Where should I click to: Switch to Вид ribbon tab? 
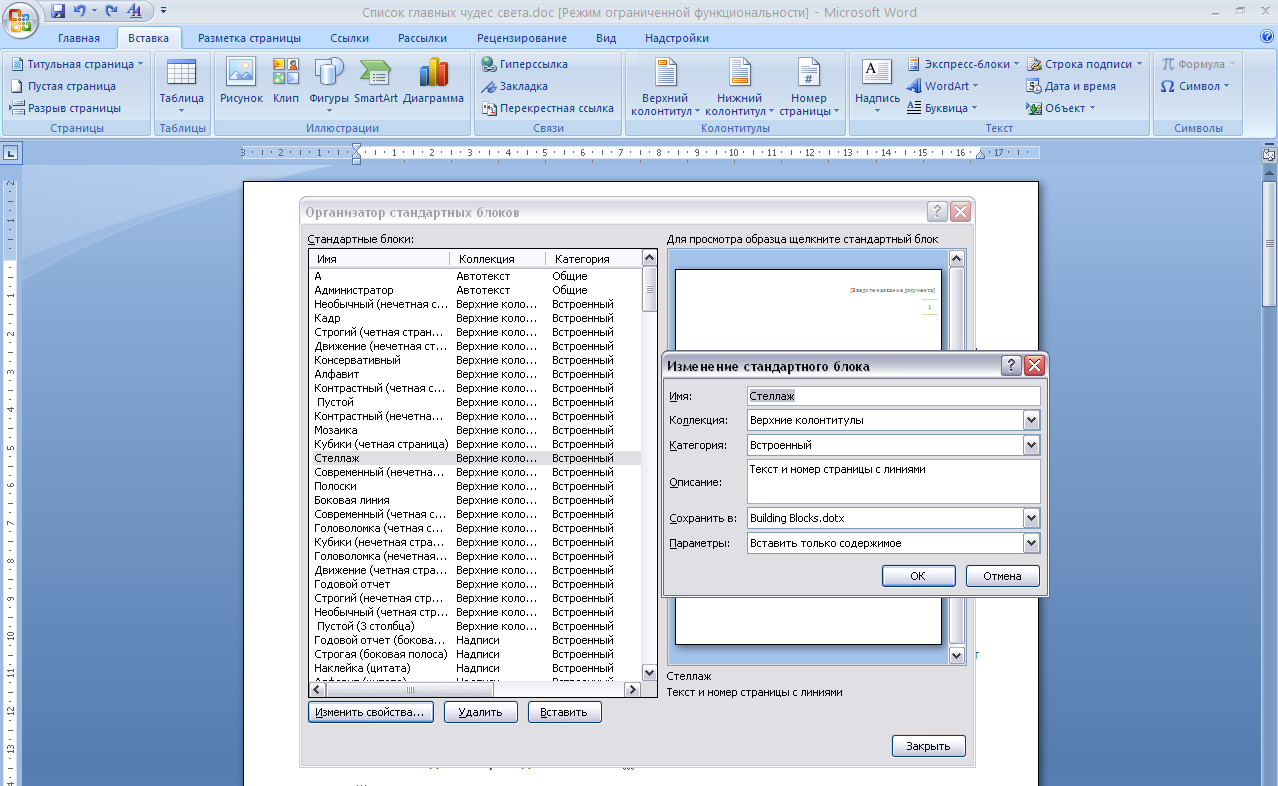pyautogui.click(x=606, y=38)
